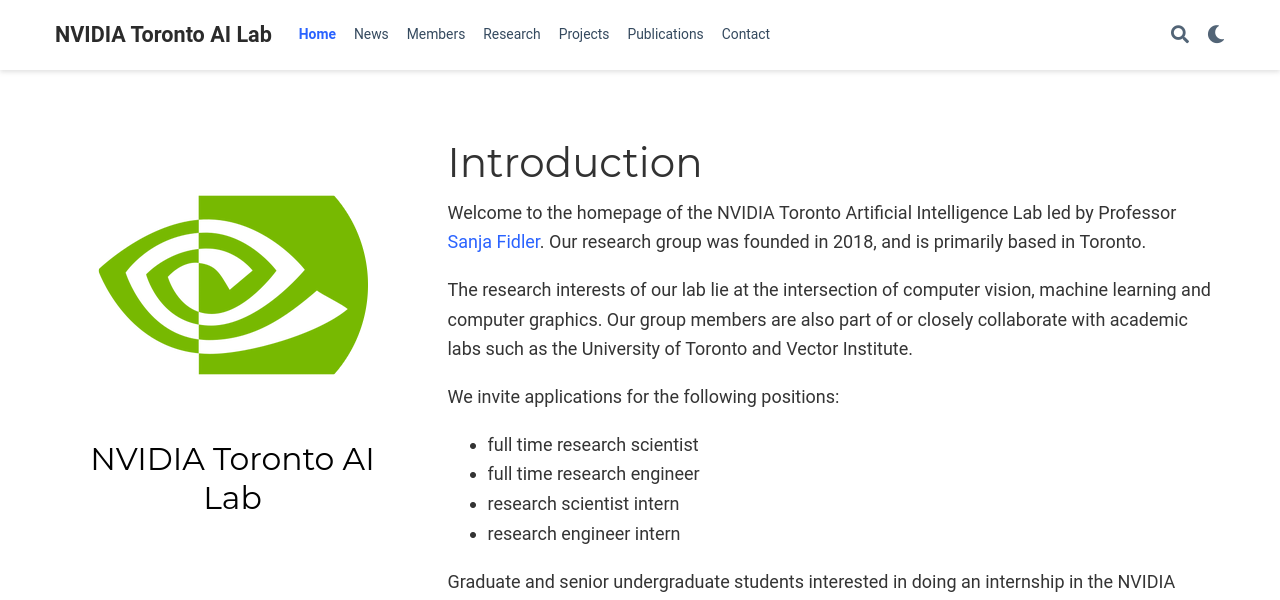
Task: Go to the Contact section
Action: point(746,34)
